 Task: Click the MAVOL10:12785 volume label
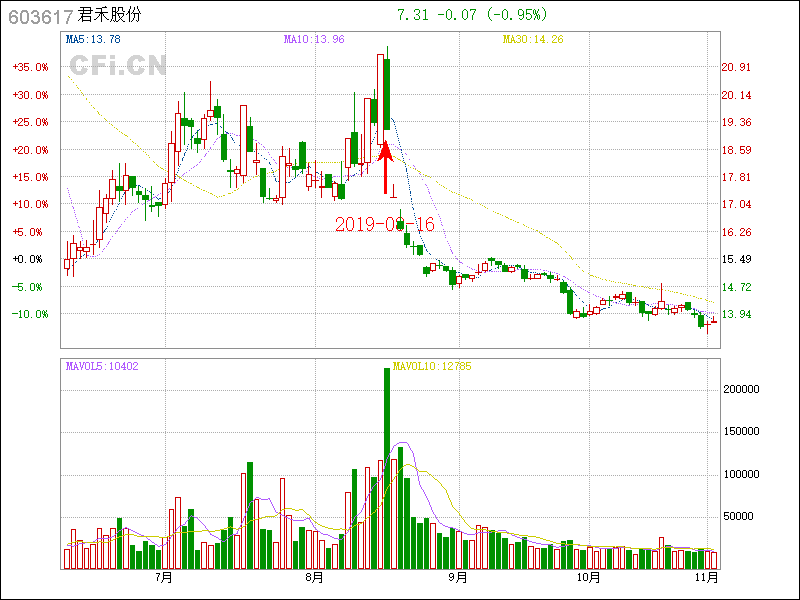click(x=432, y=366)
